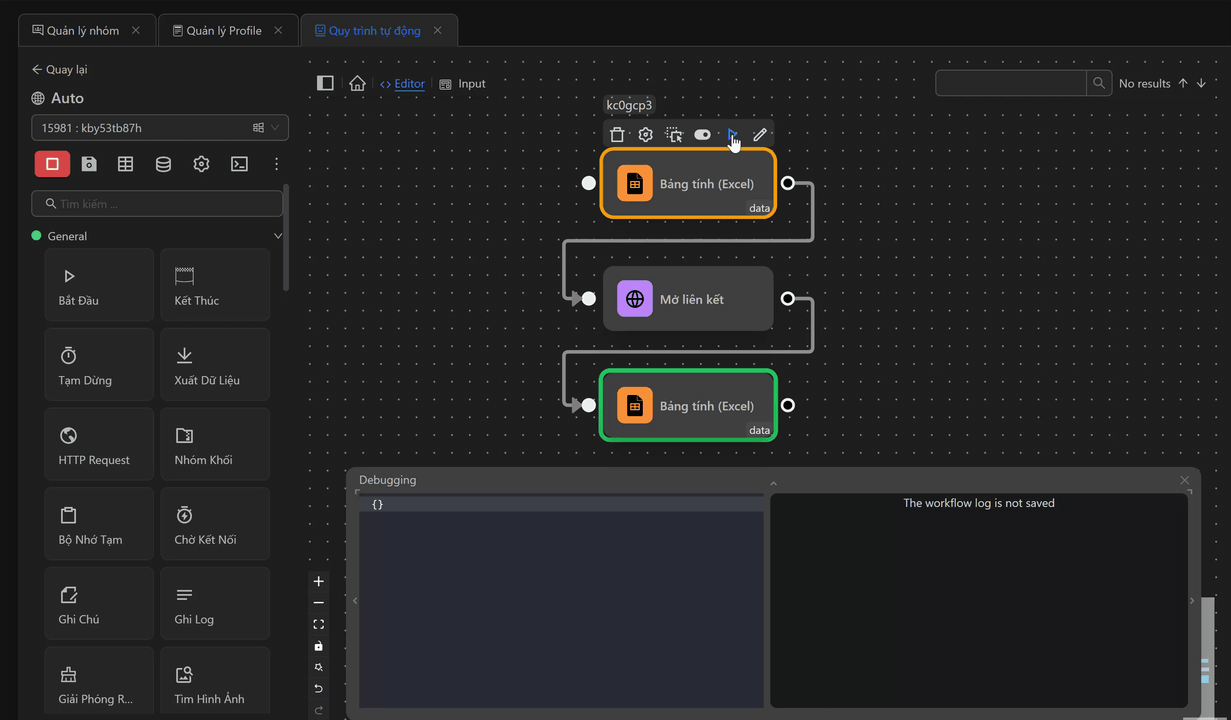The width and height of the screenshot is (1231, 720).
Task: Click the Tìm kiếm search field
Action: coord(158,204)
